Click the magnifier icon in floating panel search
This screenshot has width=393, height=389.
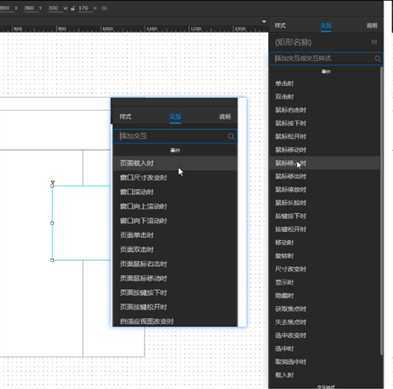(x=231, y=136)
